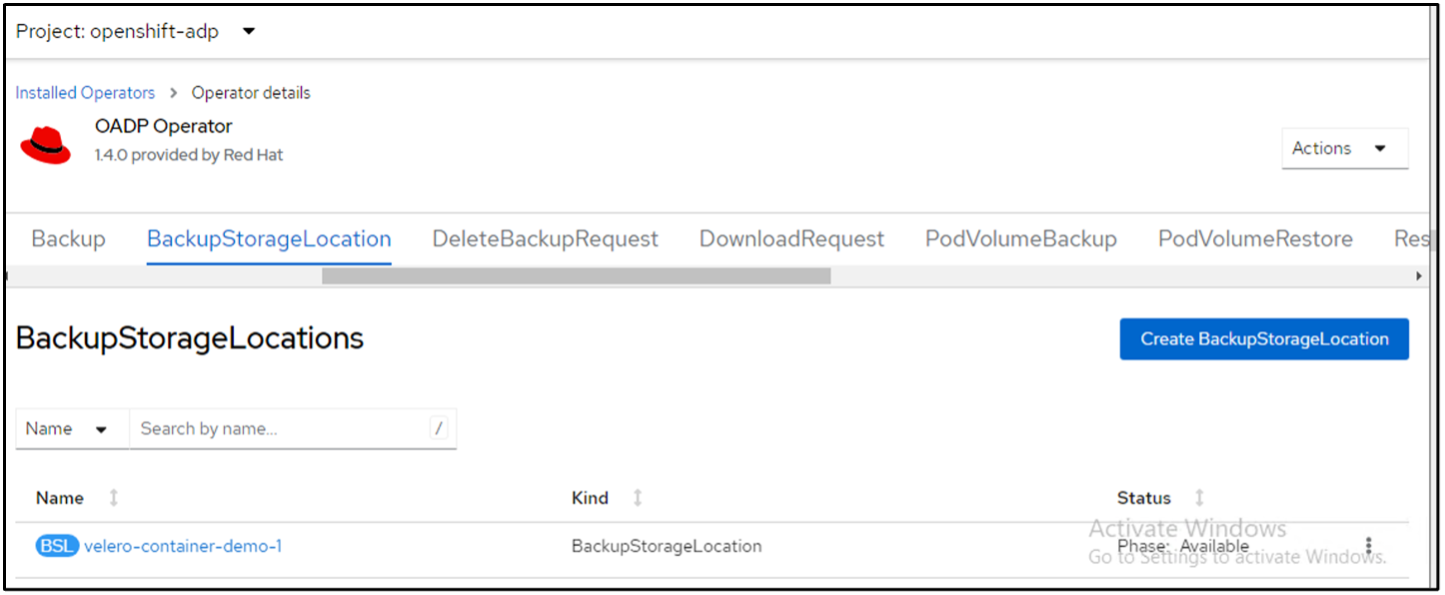Open kebab menu for velero-container-demo-1
Screen dimensions: 1445x595
pyautogui.click(x=1368, y=546)
